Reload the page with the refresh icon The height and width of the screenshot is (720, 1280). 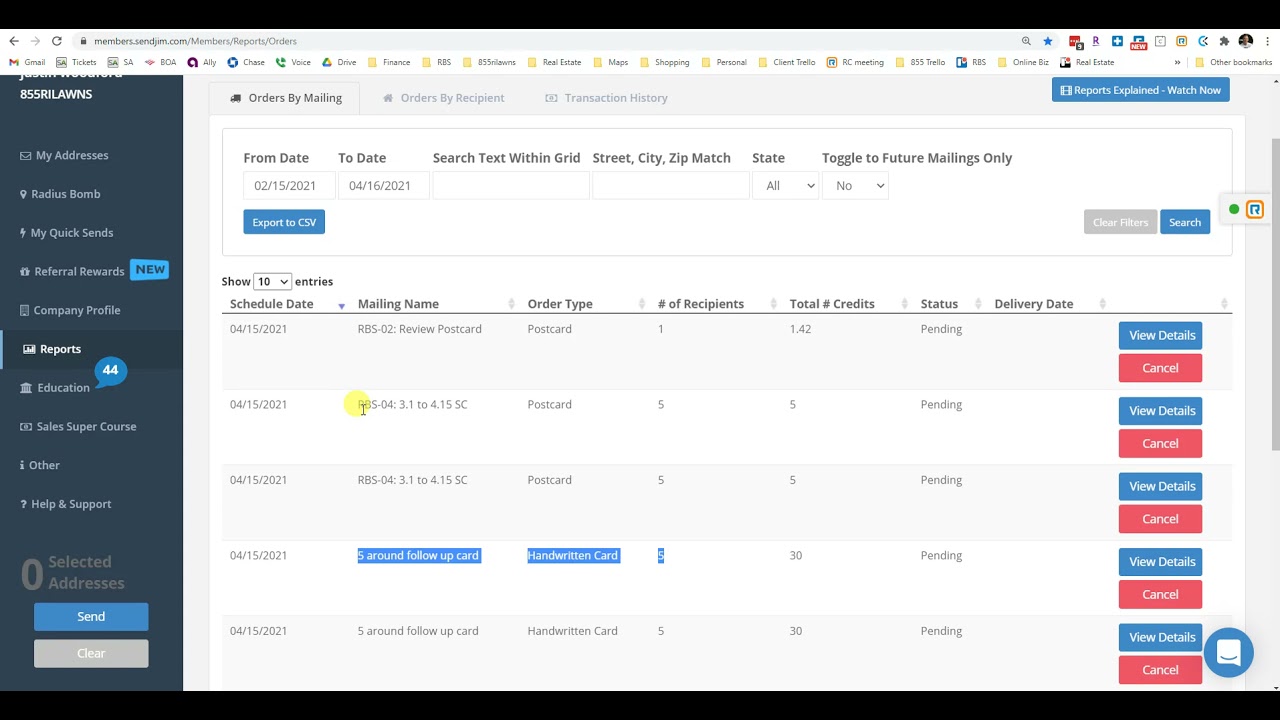point(57,41)
